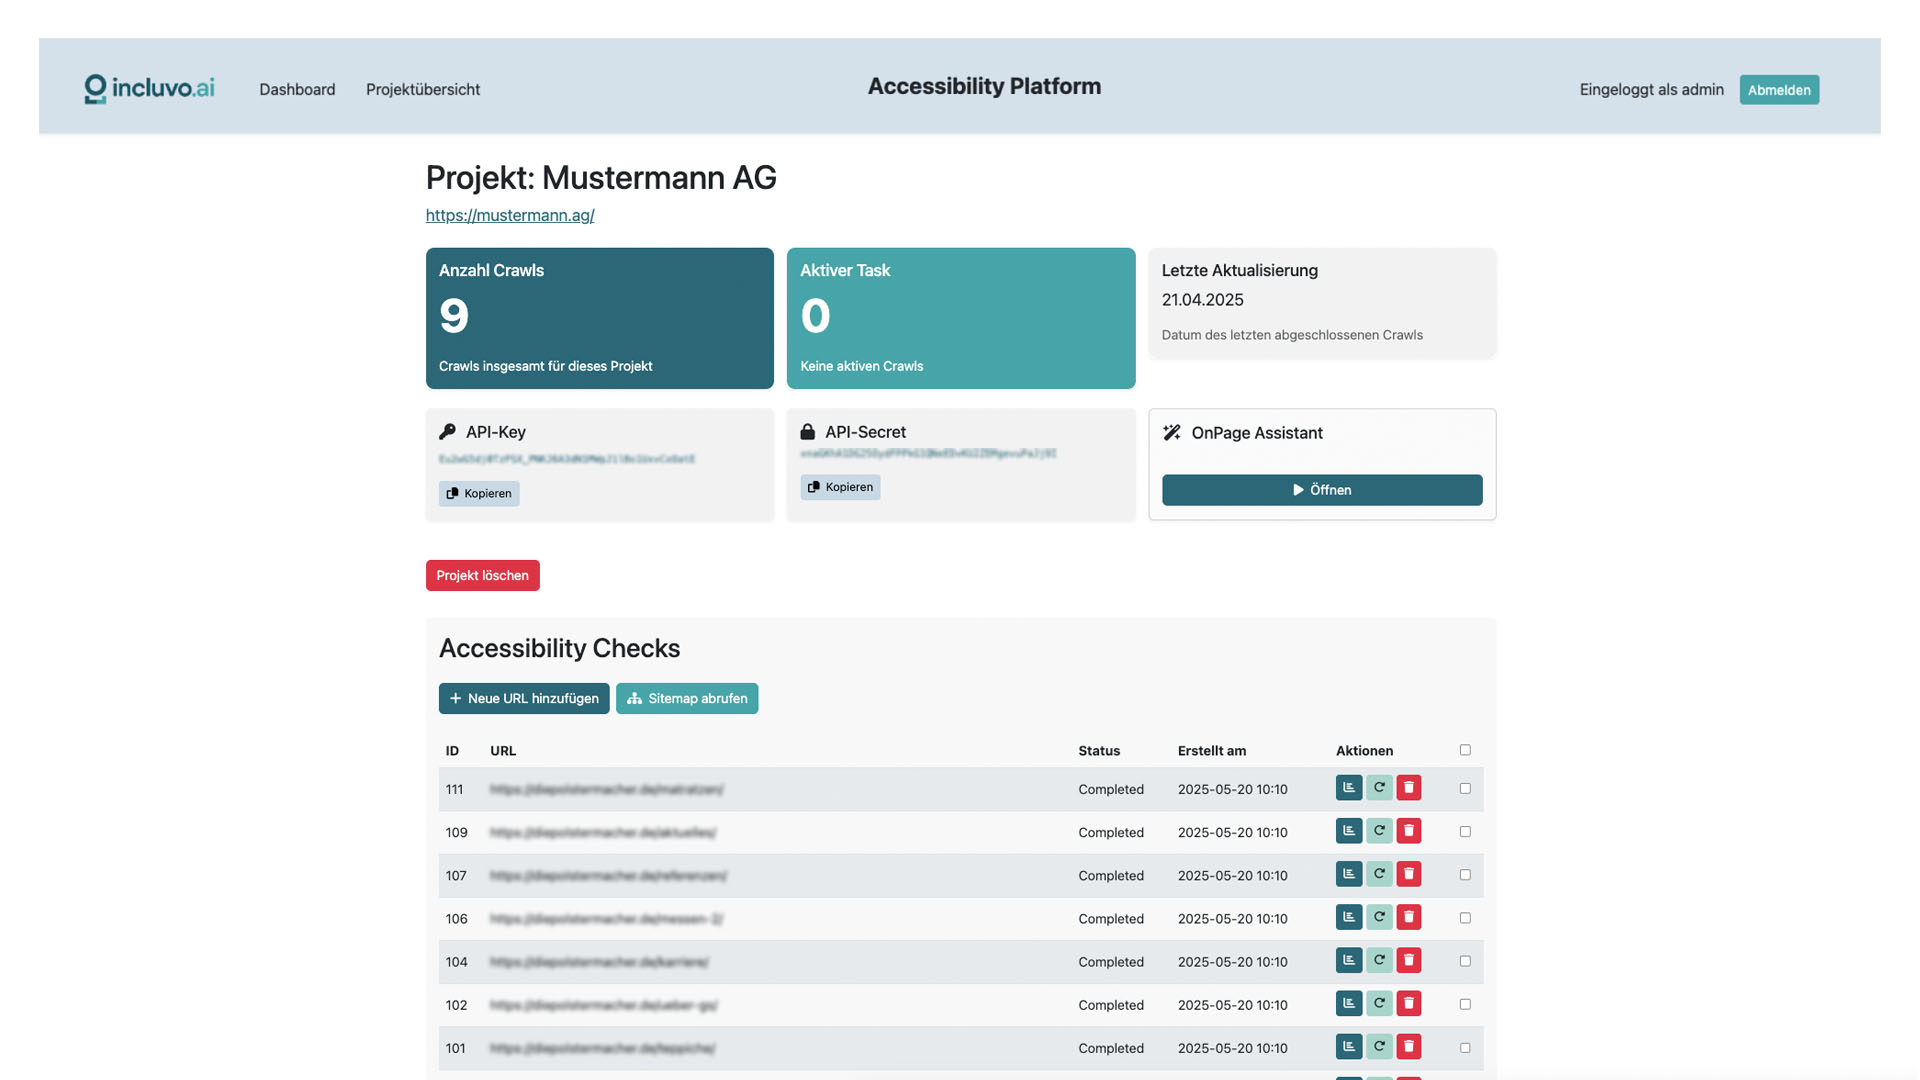Viewport: 1920px width, 1080px height.
Task: Open the link https://mustermann.ag/
Action: (510, 215)
